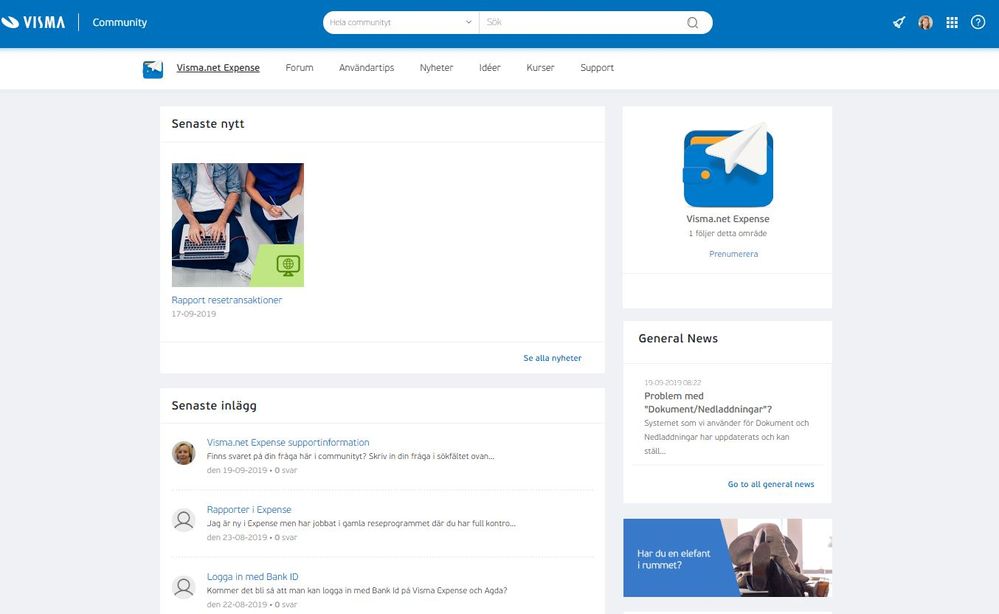Click avatar beside Logga in med Bank ID post

pos(183,587)
